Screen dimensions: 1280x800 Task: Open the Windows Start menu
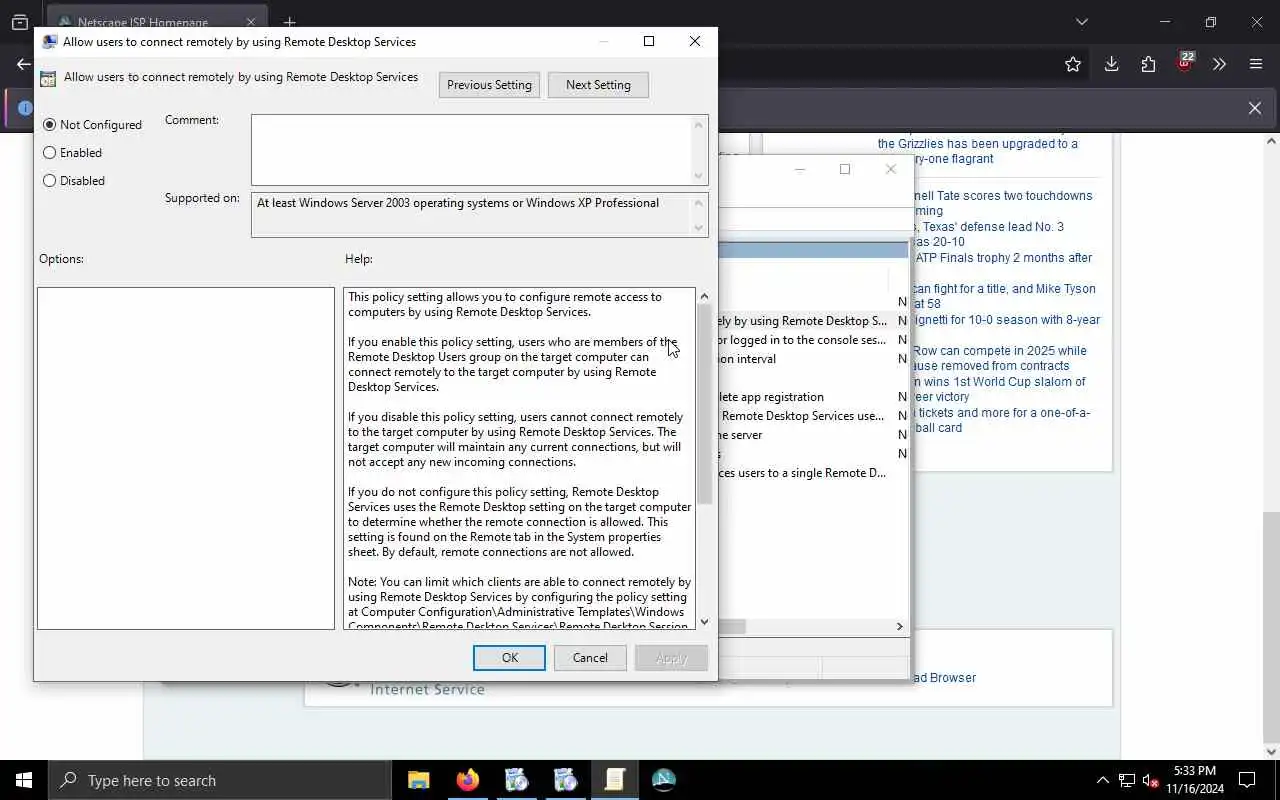pyautogui.click(x=24, y=780)
